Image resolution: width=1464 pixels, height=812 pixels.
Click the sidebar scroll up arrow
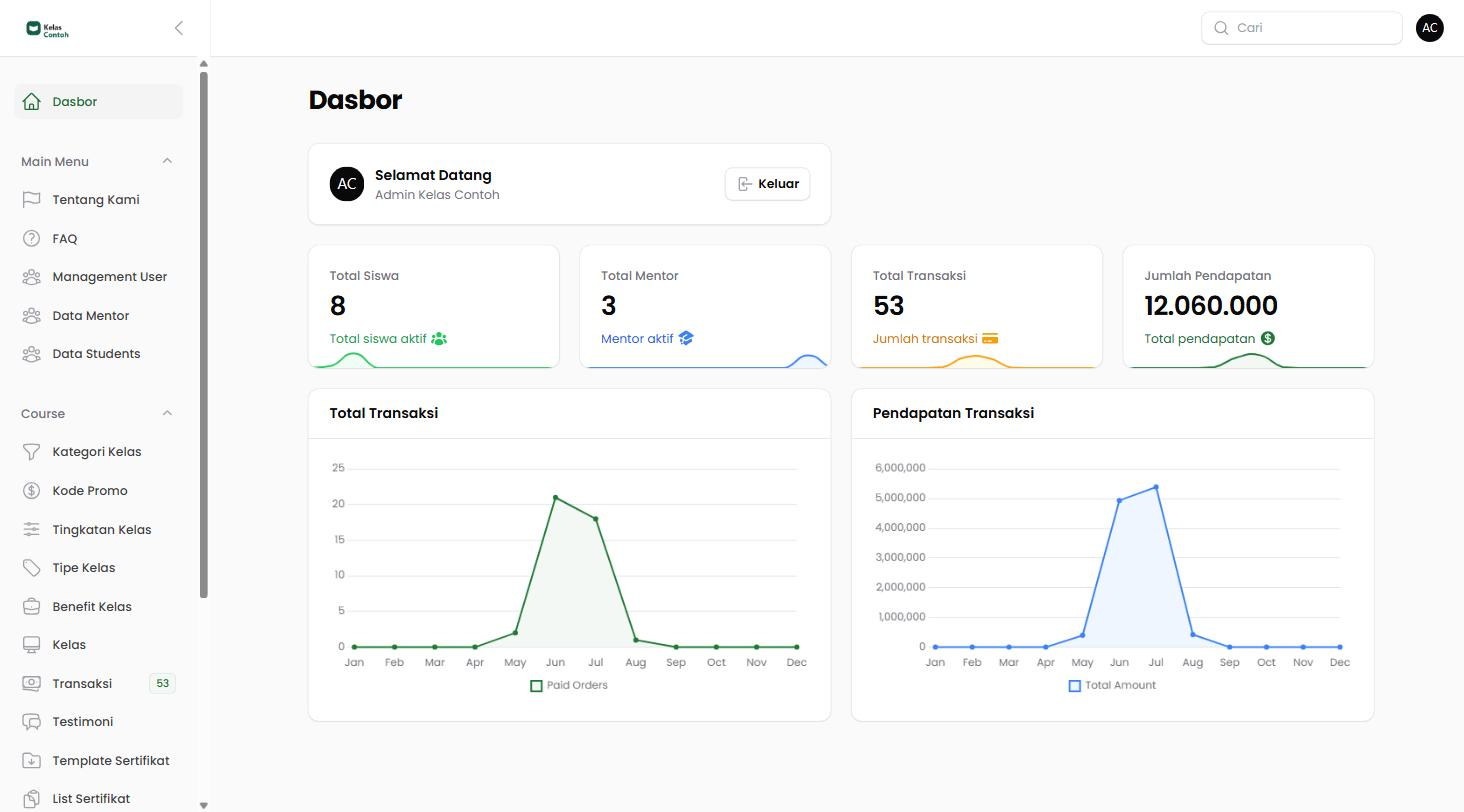pos(204,64)
